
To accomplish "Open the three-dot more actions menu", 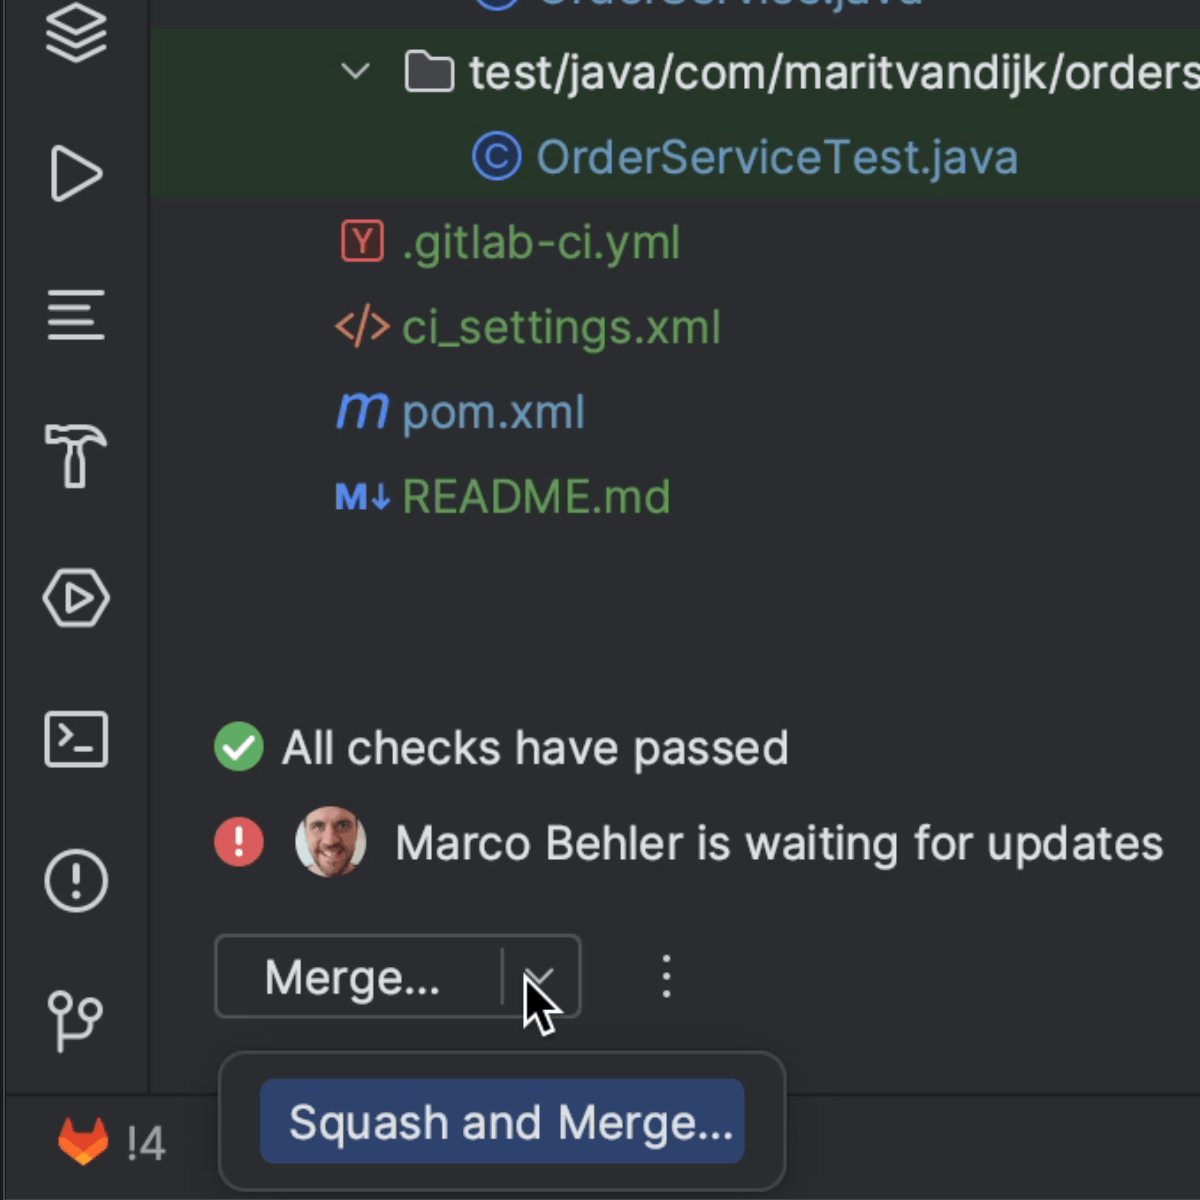I will coord(666,977).
